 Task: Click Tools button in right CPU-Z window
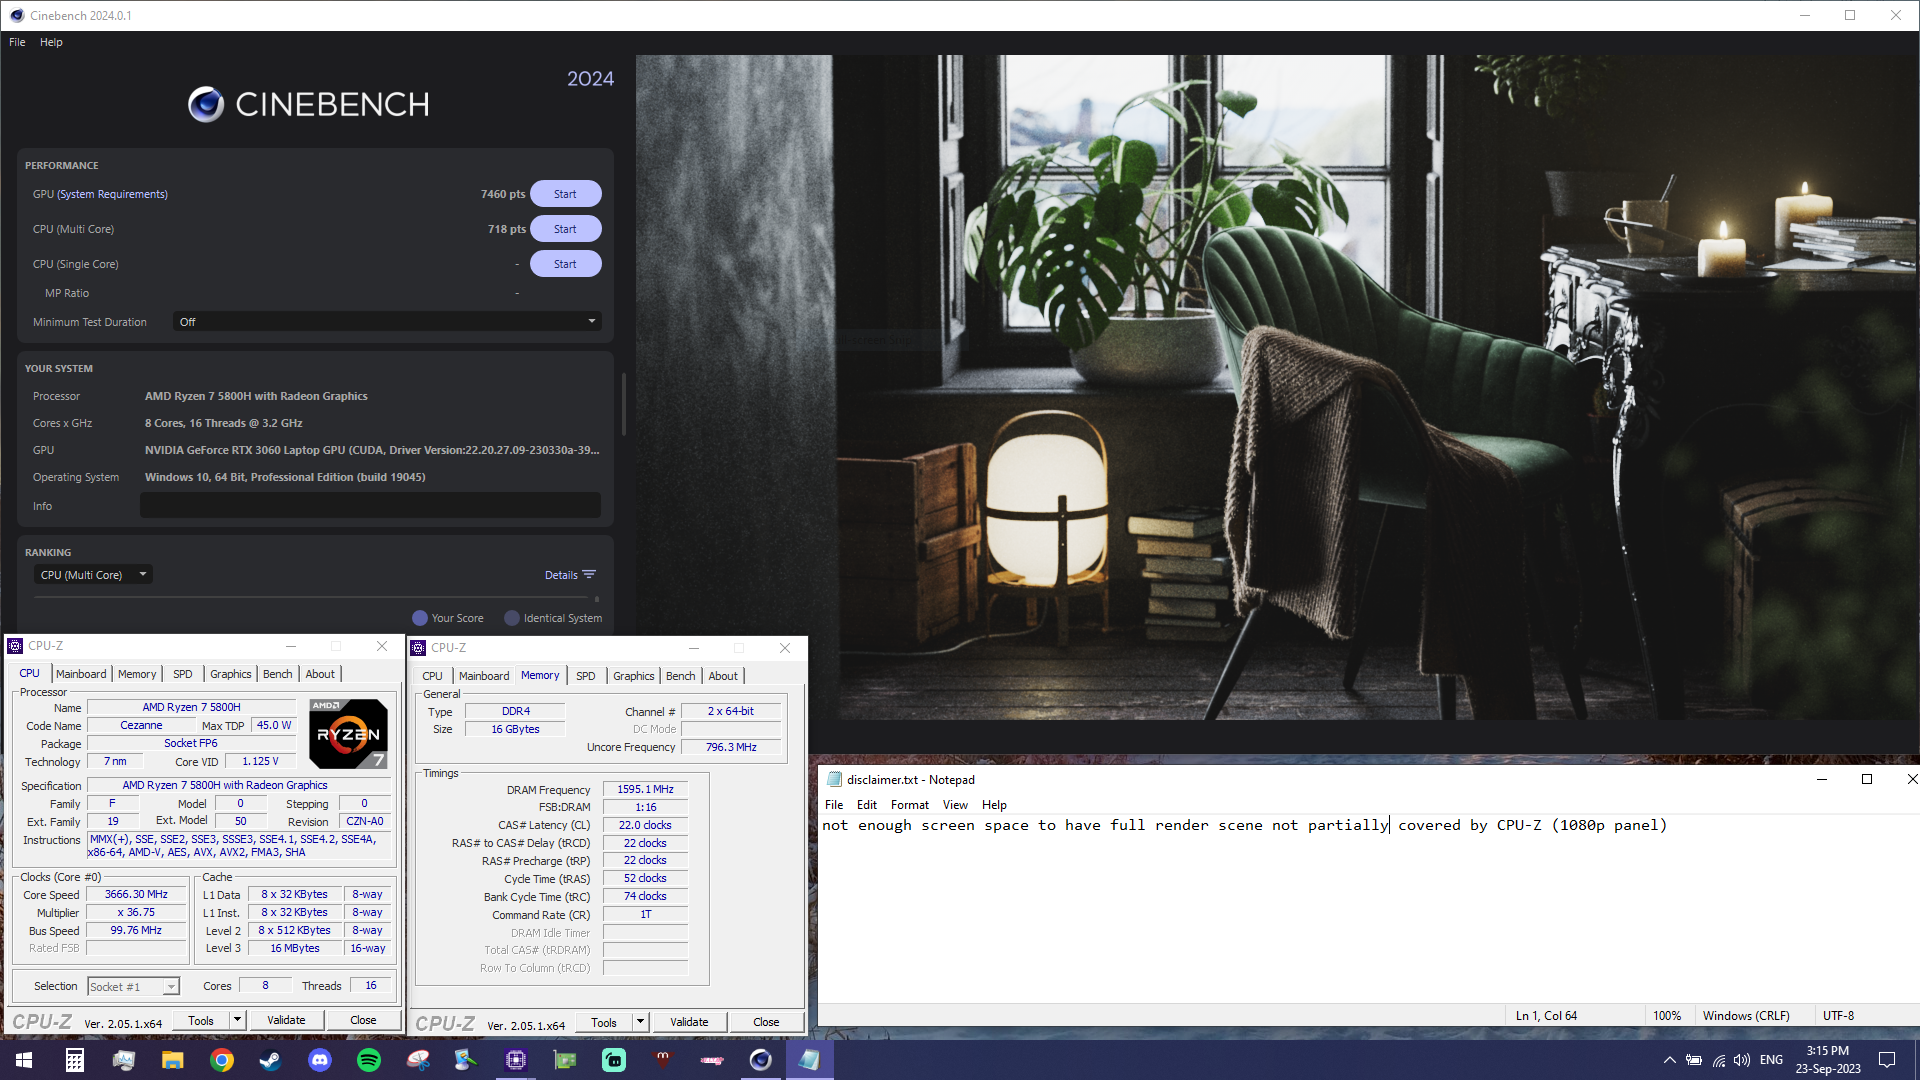(x=604, y=1022)
